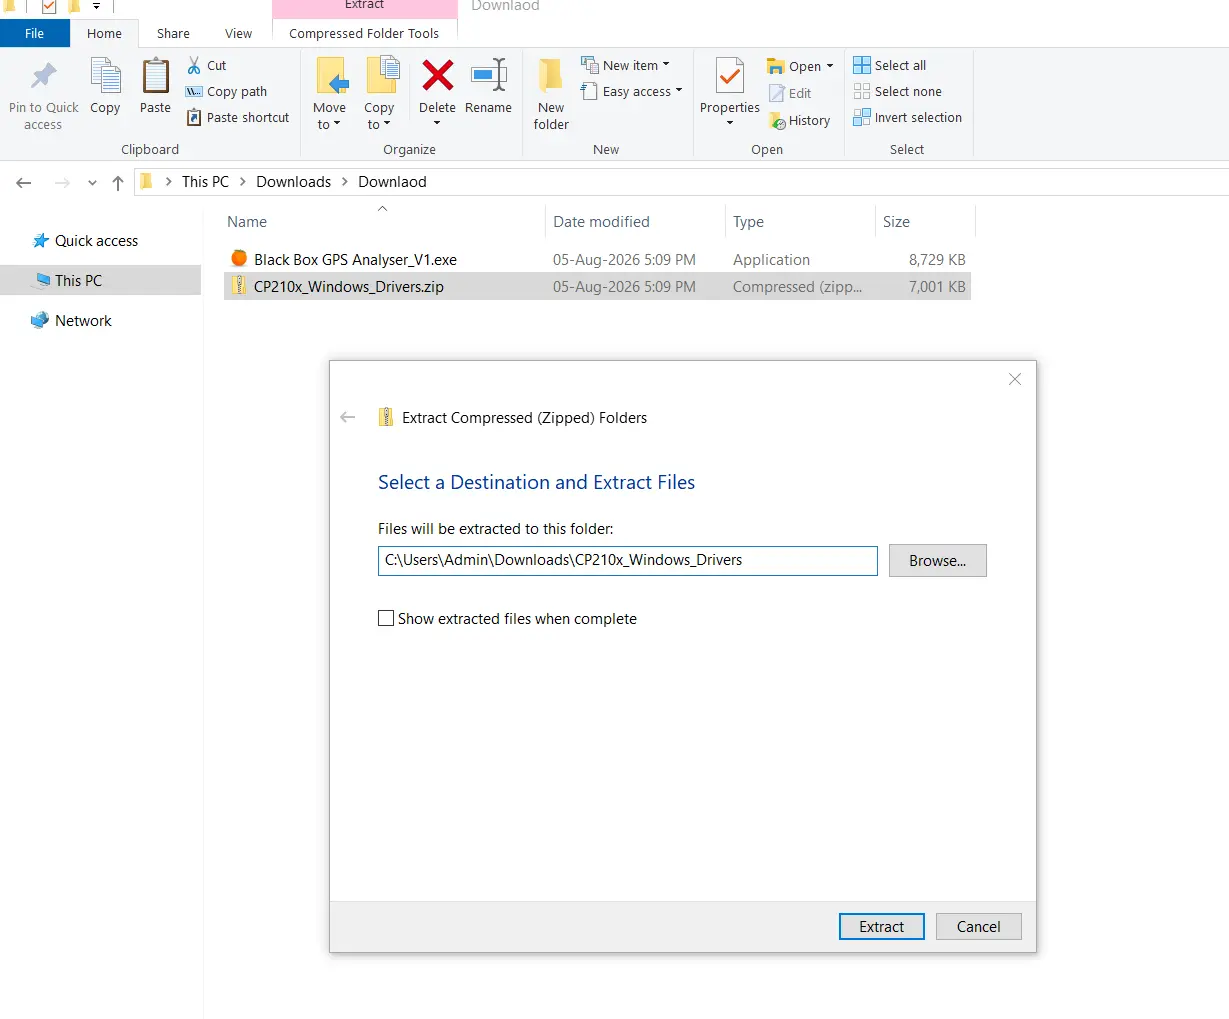
Task: Open the Copy to menu
Action: 379,95
